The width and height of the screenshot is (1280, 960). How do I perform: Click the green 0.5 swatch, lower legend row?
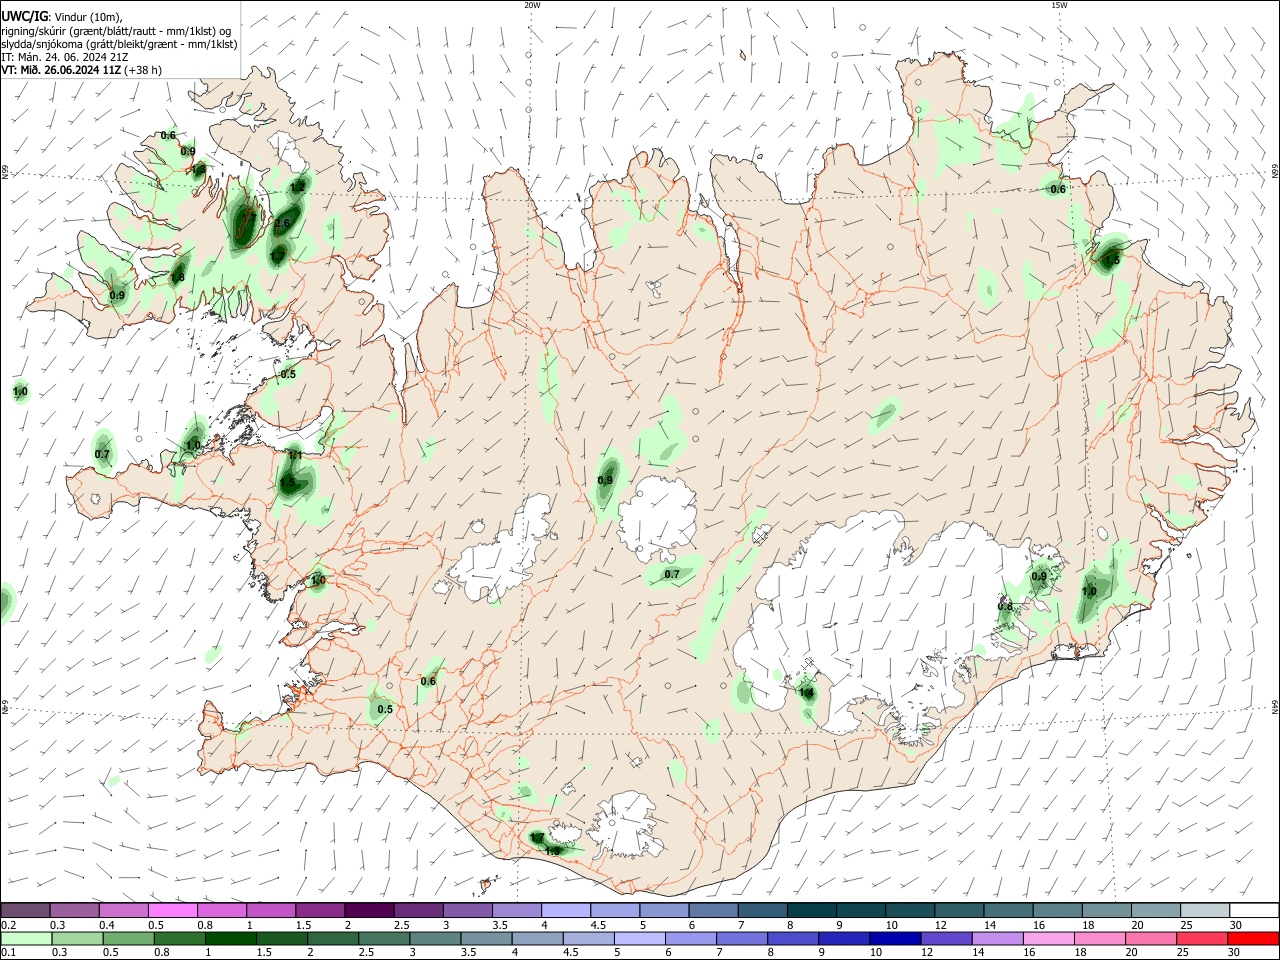point(128,939)
